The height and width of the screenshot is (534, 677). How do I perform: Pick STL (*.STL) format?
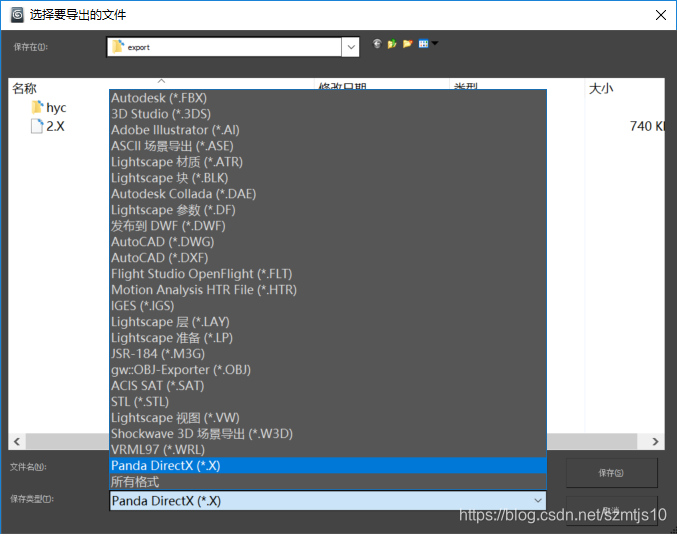[328, 401]
